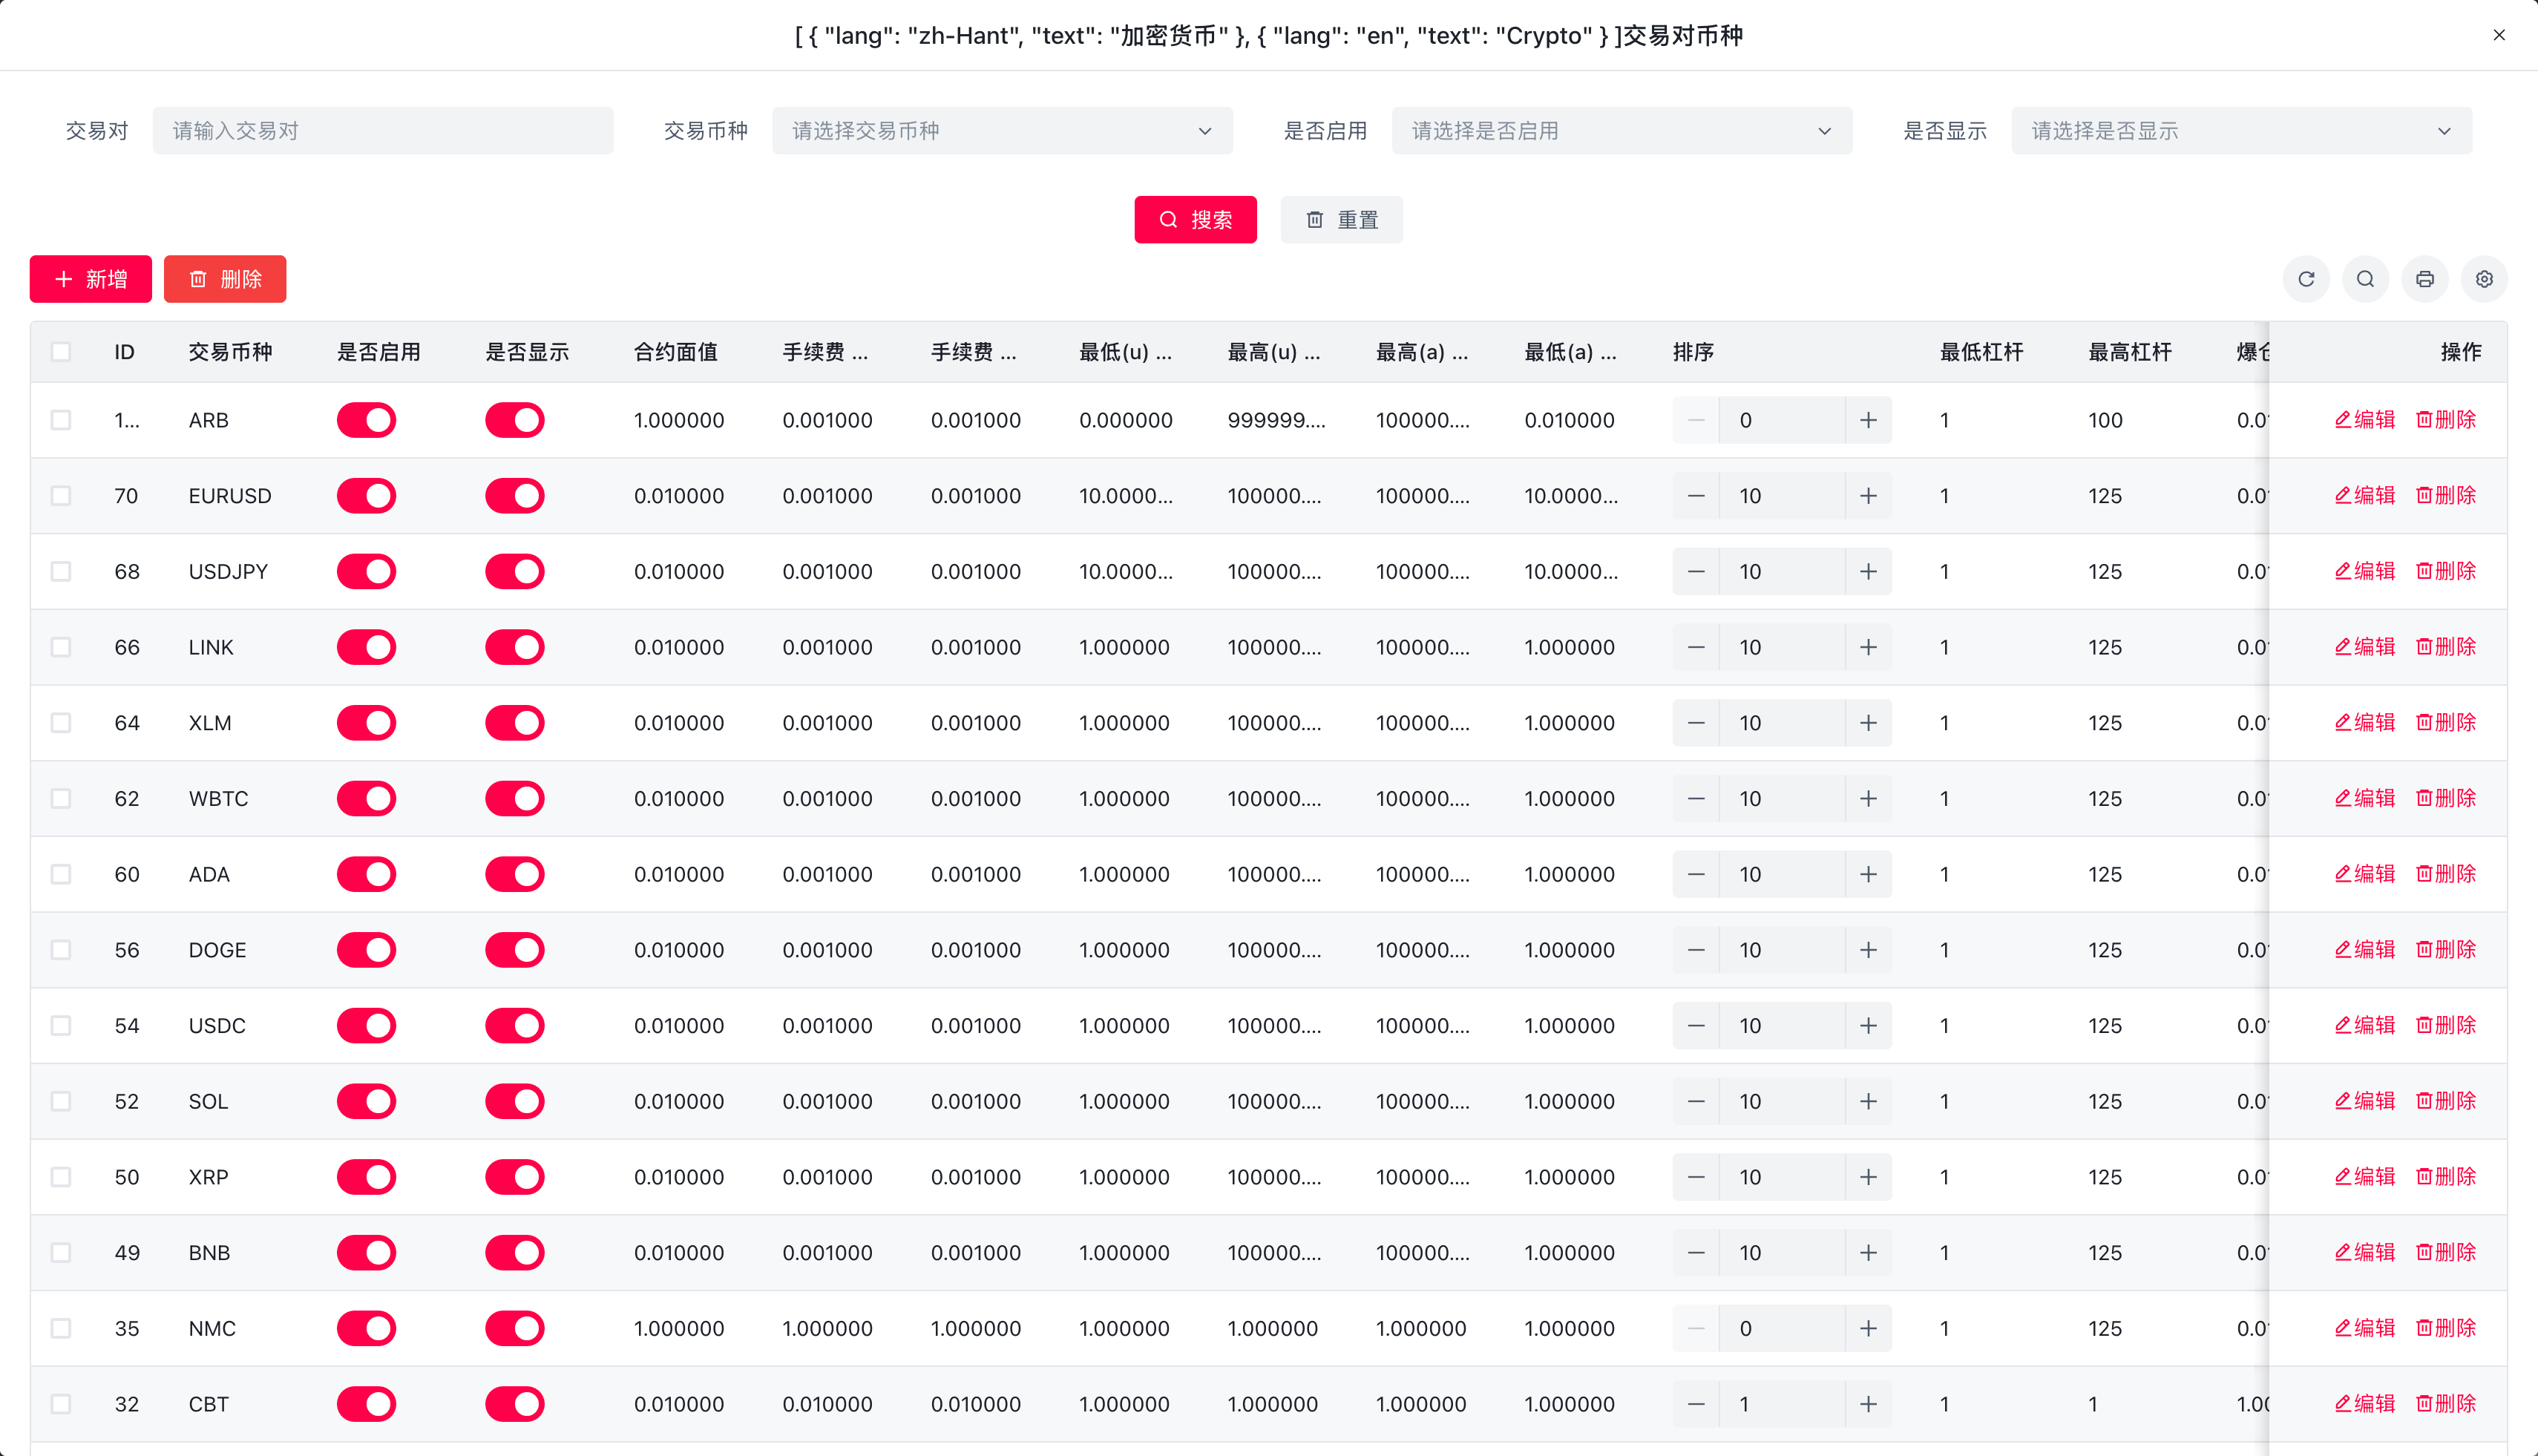Open the 是否启用 filter dropdown
2538x1456 pixels.
tap(1621, 130)
